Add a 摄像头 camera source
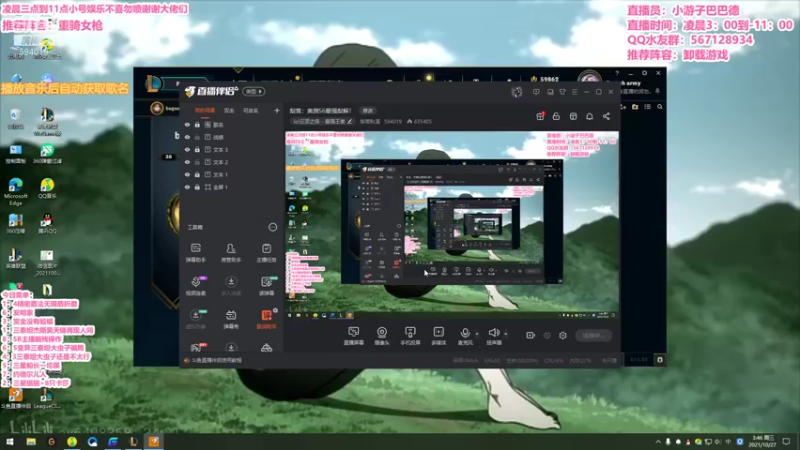Image resolution: width=800 pixels, height=450 pixels. click(382, 336)
